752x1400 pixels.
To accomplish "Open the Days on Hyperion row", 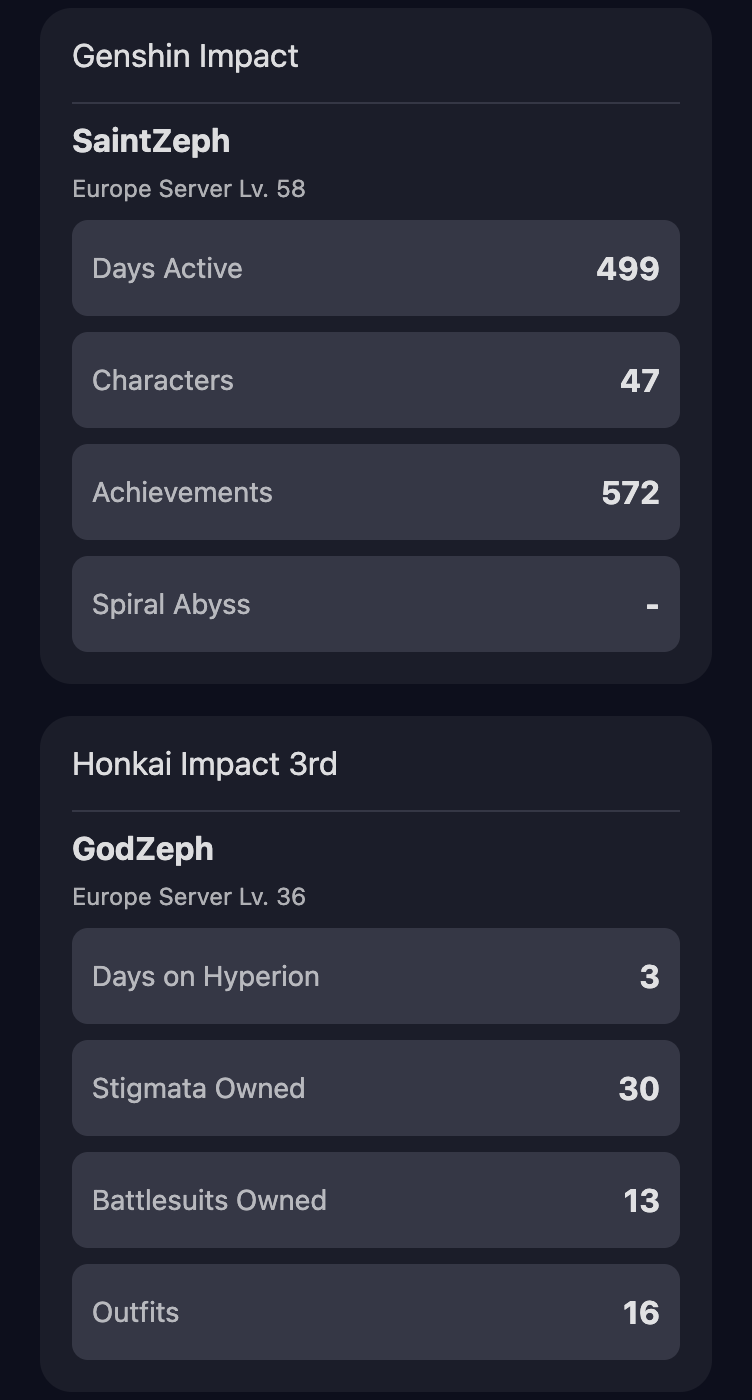I will (375, 976).
